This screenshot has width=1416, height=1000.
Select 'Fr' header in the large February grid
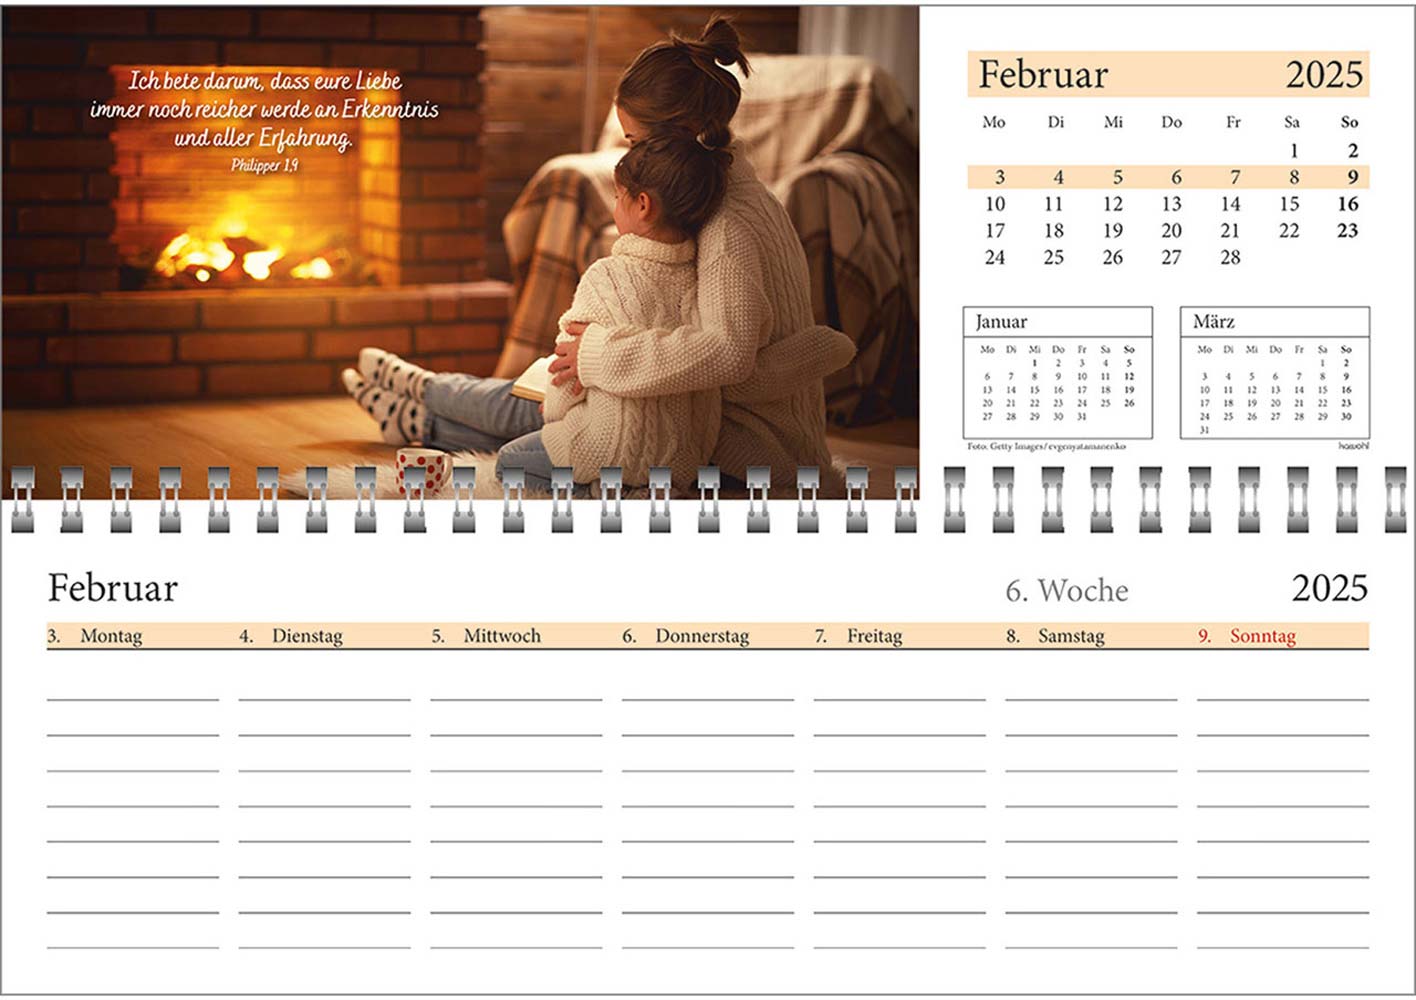point(1233,122)
